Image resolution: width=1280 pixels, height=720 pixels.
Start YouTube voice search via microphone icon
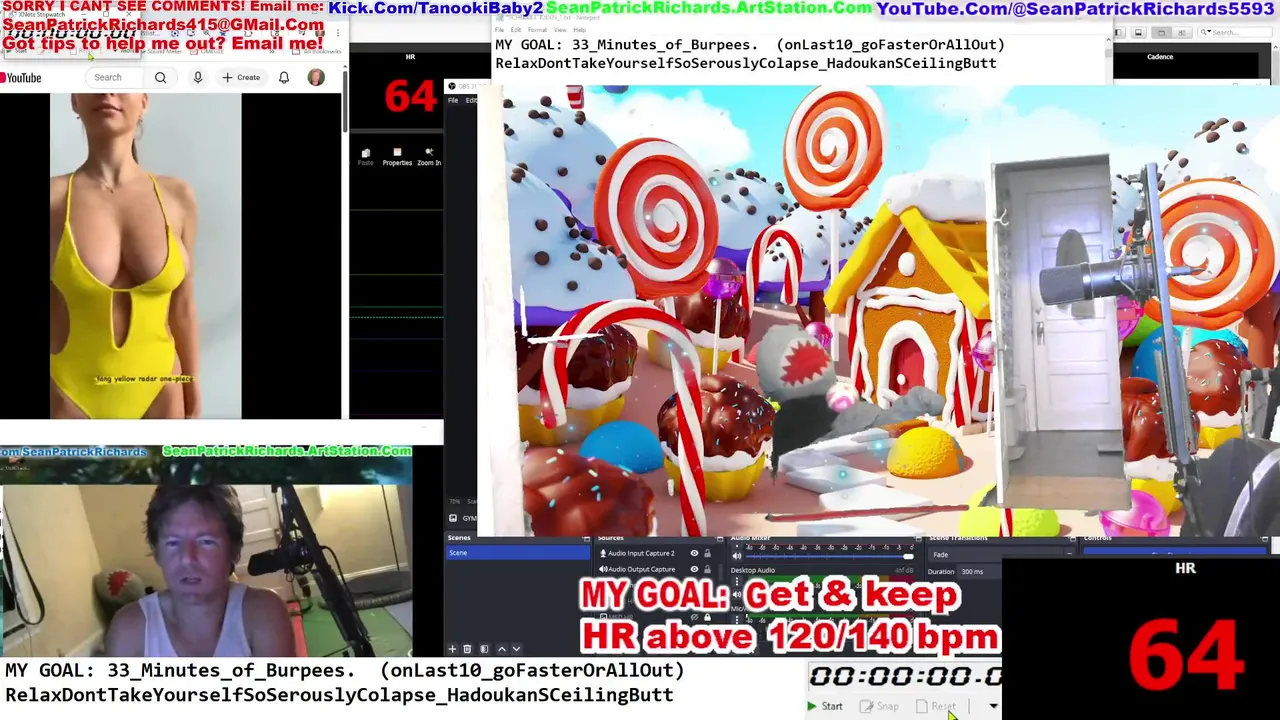(198, 78)
